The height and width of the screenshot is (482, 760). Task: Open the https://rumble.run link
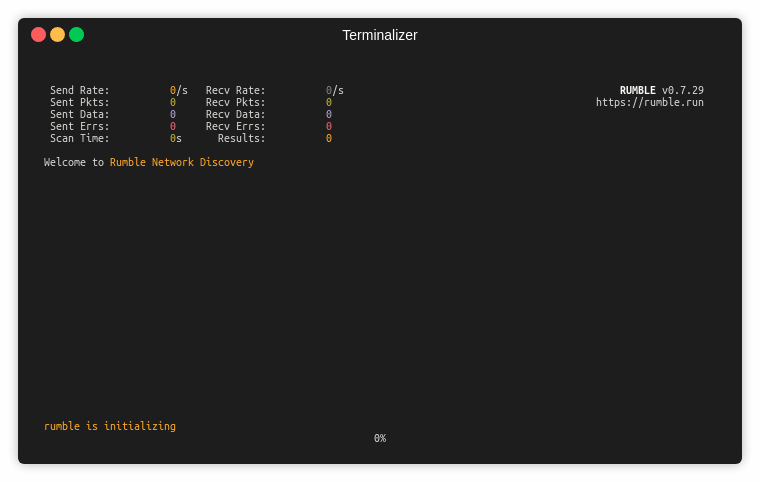tap(650, 102)
